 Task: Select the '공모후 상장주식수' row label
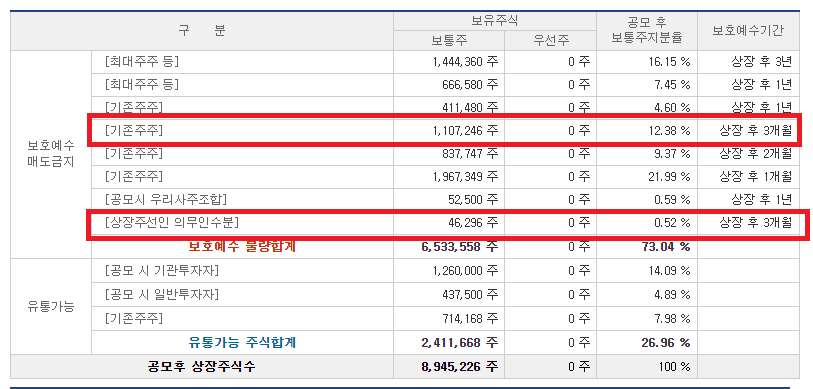point(201,367)
